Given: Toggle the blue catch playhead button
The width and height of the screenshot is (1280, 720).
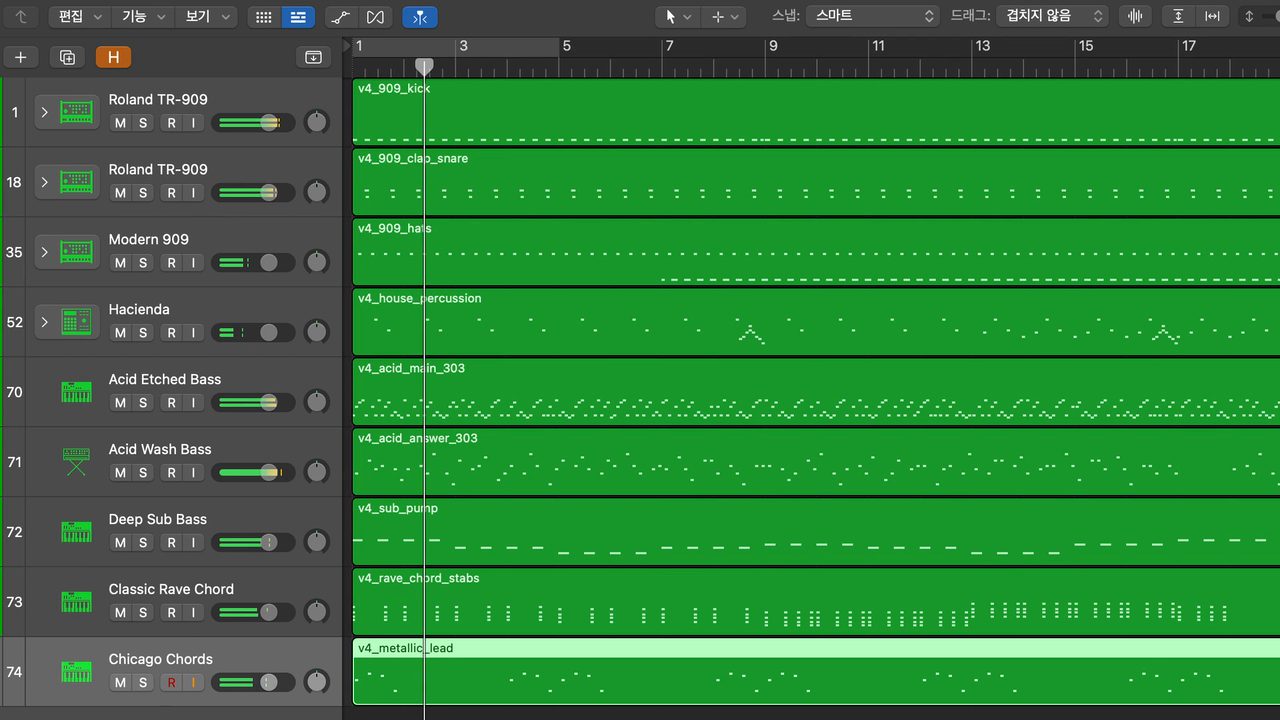Looking at the screenshot, I should click(x=420, y=17).
